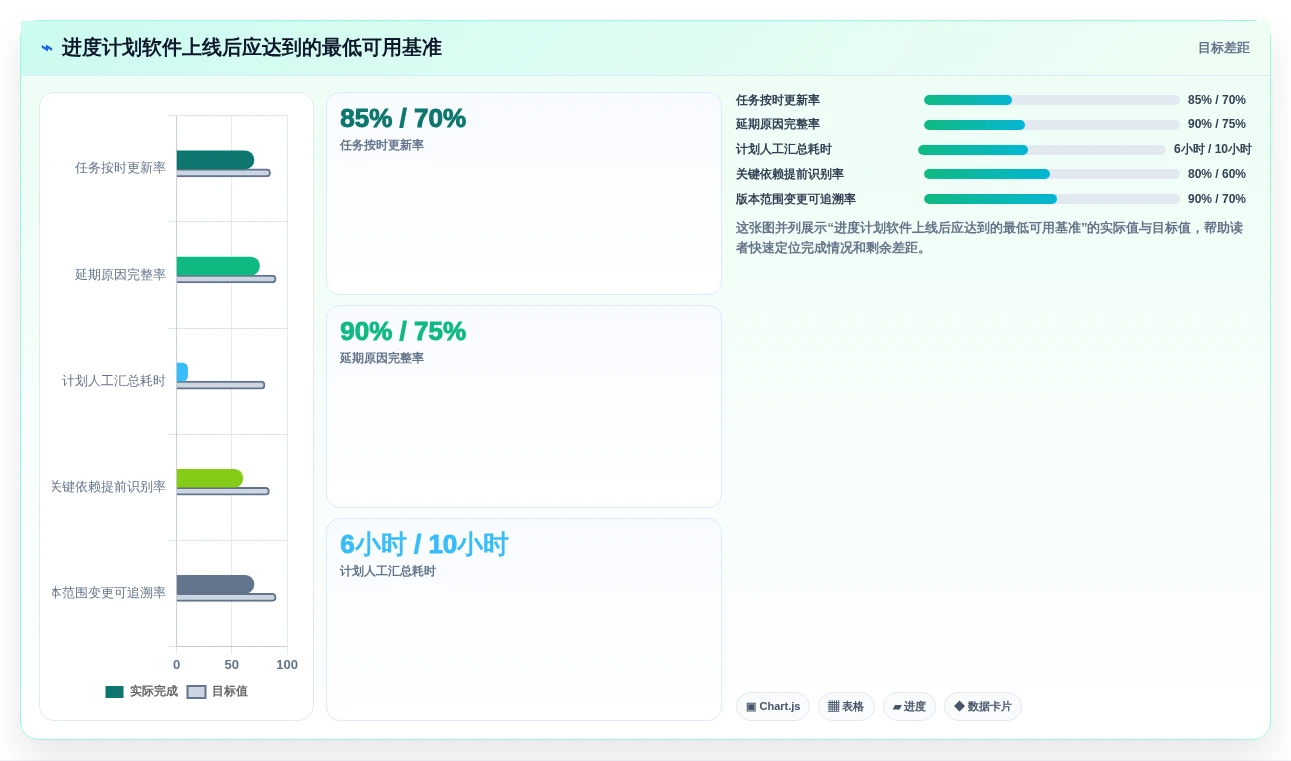1291x761 pixels.
Task: Select the 进度 tag chip
Action: 909,706
